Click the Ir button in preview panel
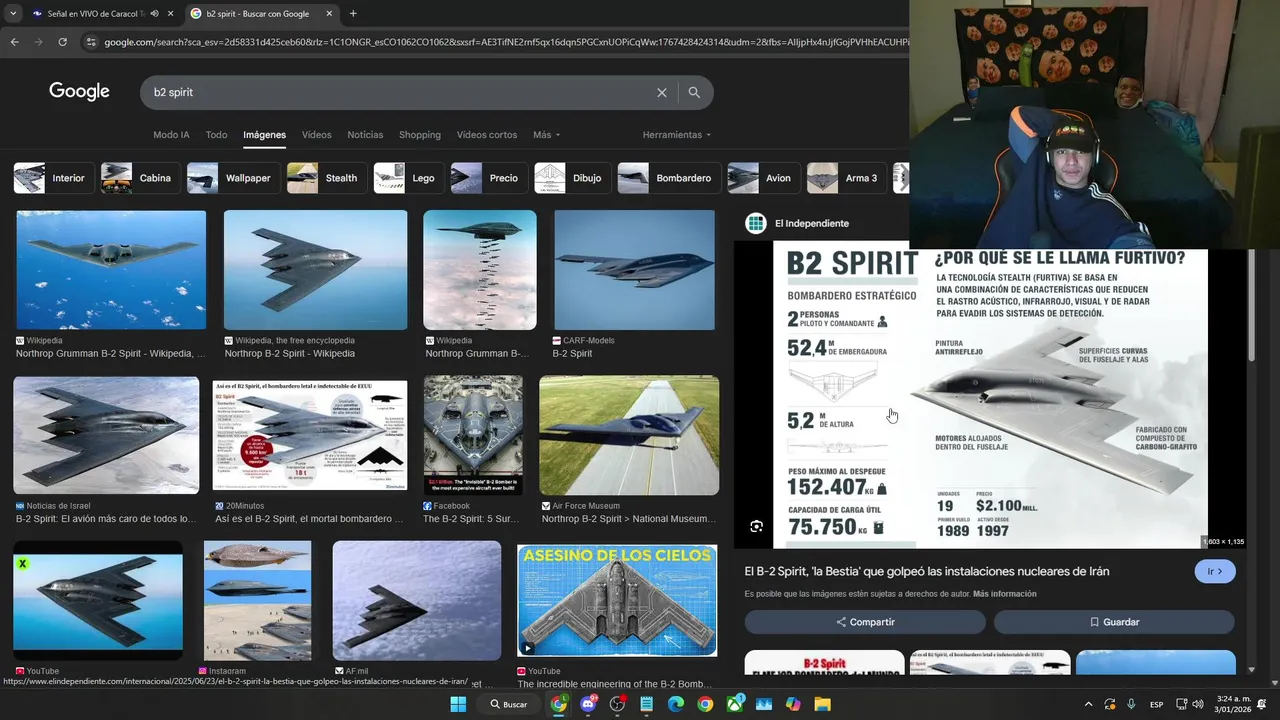1280x720 pixels. [x=1215, y=571]
